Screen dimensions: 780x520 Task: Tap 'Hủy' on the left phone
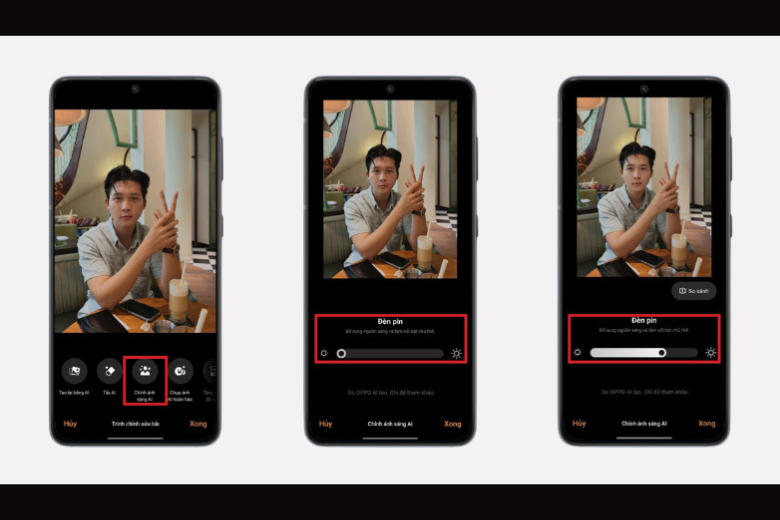[71, 423]
